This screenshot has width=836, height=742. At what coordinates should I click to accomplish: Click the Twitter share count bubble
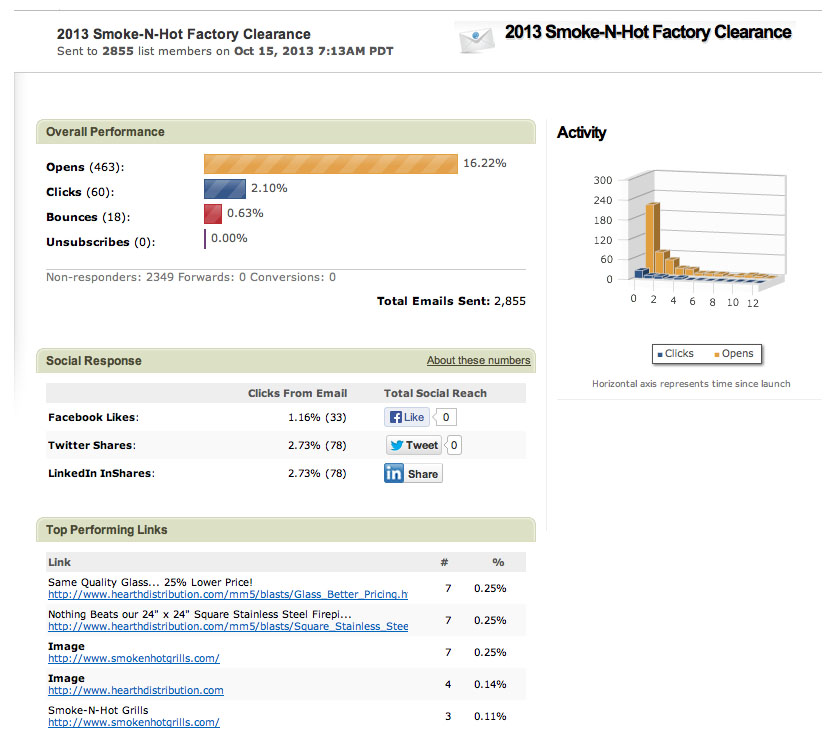[454, 445]
